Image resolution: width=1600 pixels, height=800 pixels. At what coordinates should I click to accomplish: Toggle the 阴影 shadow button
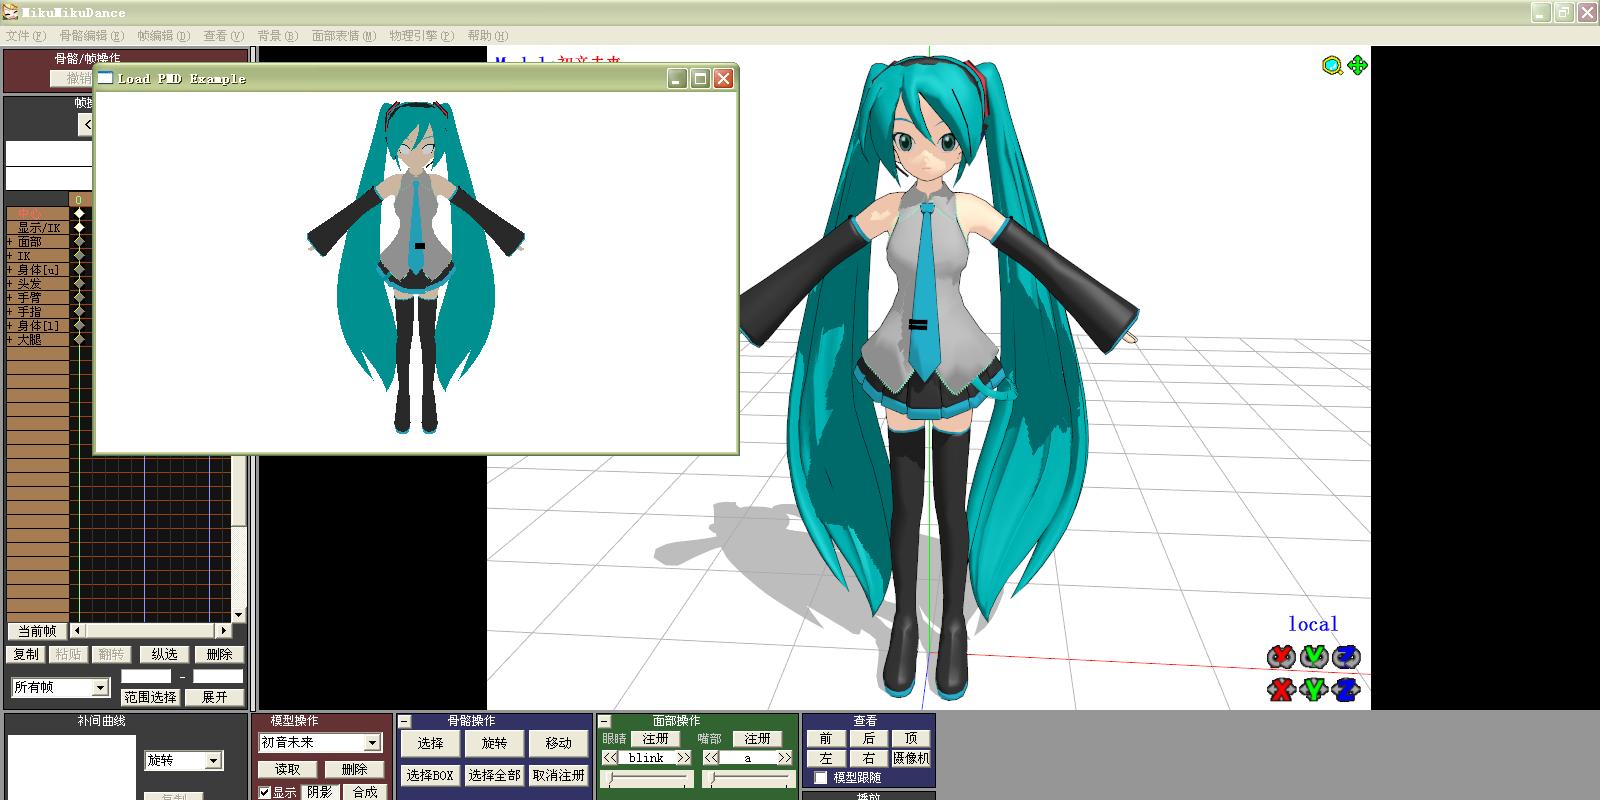click(x=320, y=791)
